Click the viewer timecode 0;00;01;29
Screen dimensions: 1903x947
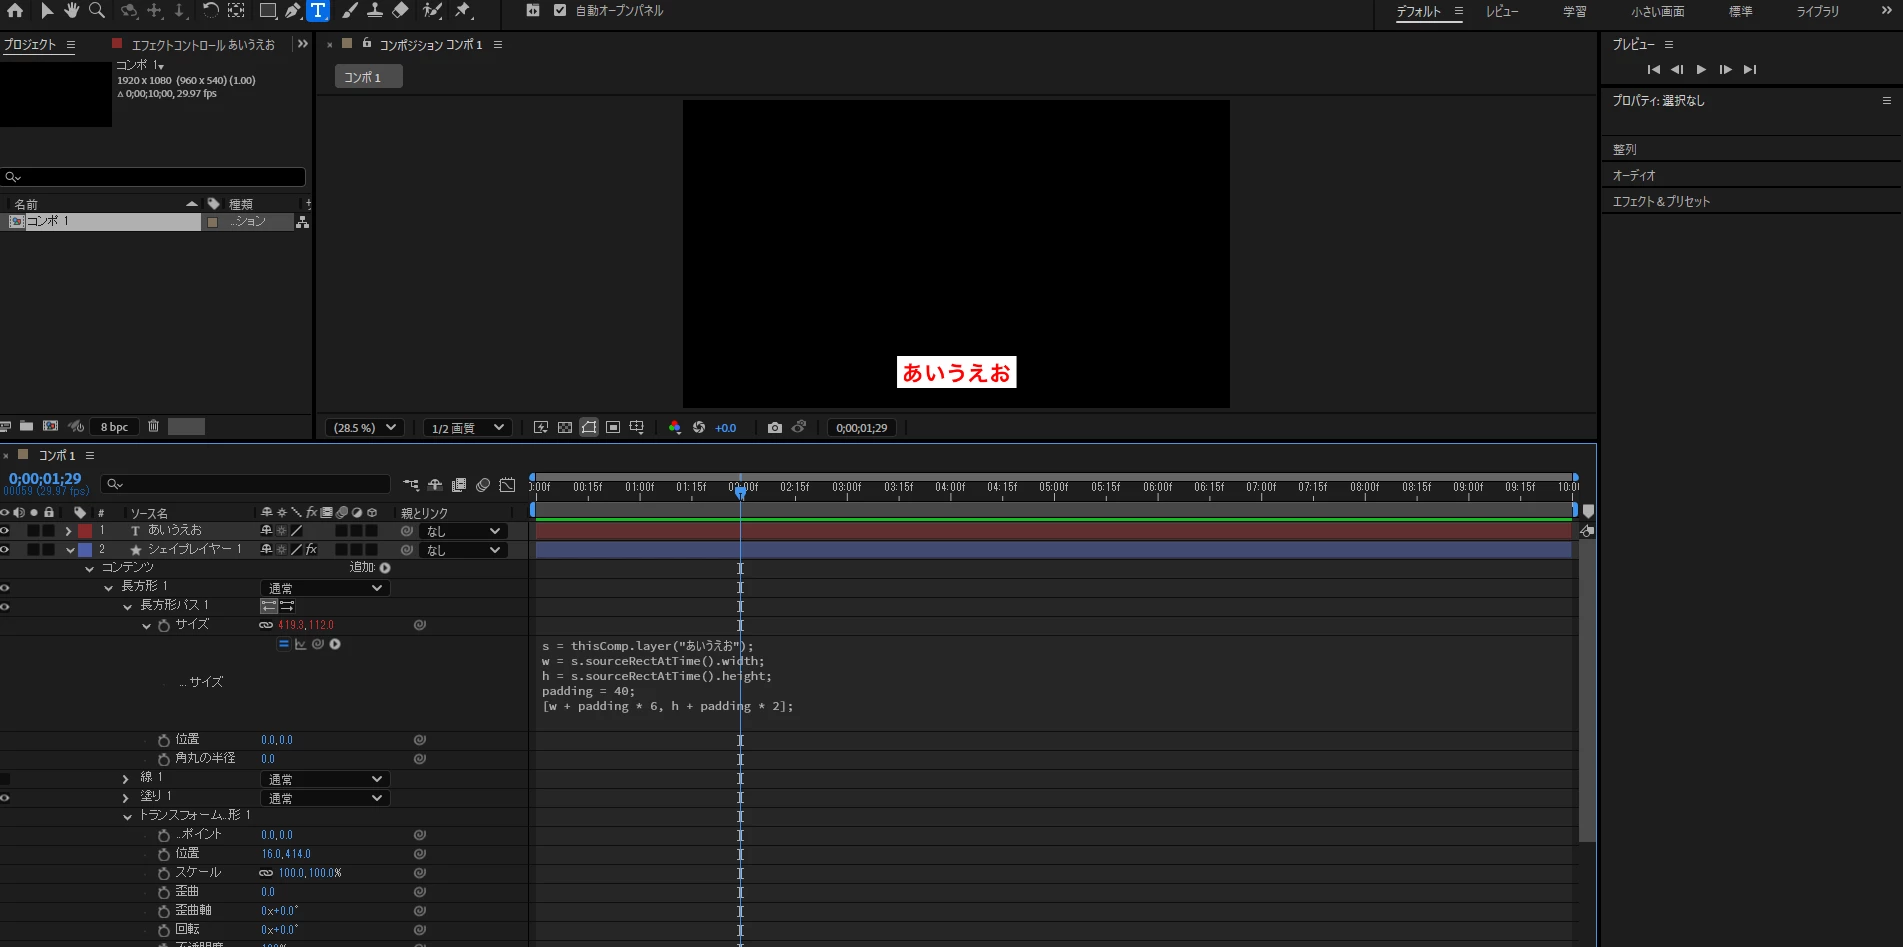click(x=862, y=428)
